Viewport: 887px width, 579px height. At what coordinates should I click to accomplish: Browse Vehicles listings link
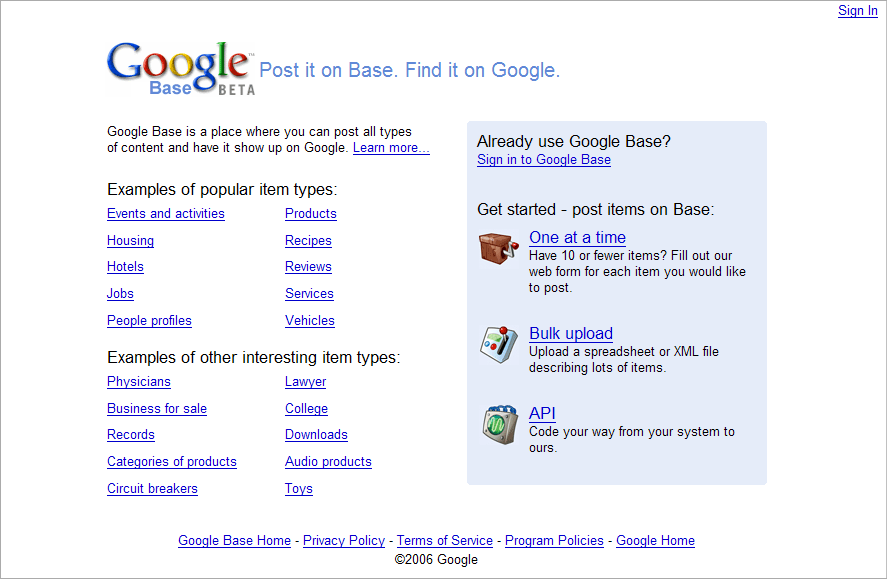pyautogui.click(x=310, y=321)
